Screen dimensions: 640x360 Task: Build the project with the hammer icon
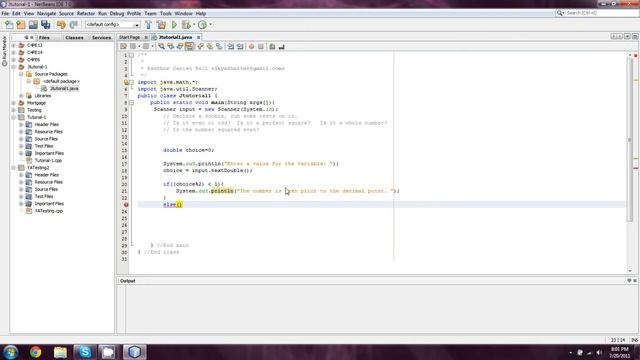(149, 25)
